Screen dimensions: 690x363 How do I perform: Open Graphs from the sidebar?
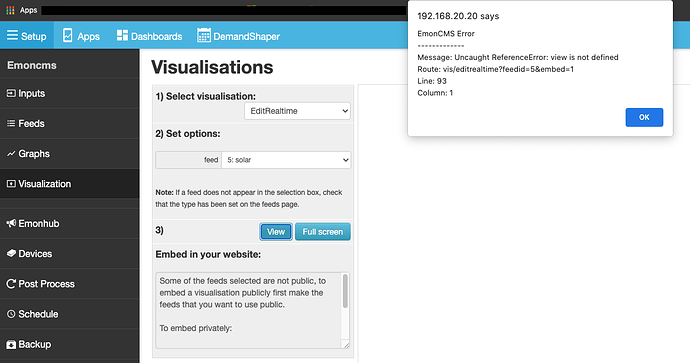click(70, 154)
